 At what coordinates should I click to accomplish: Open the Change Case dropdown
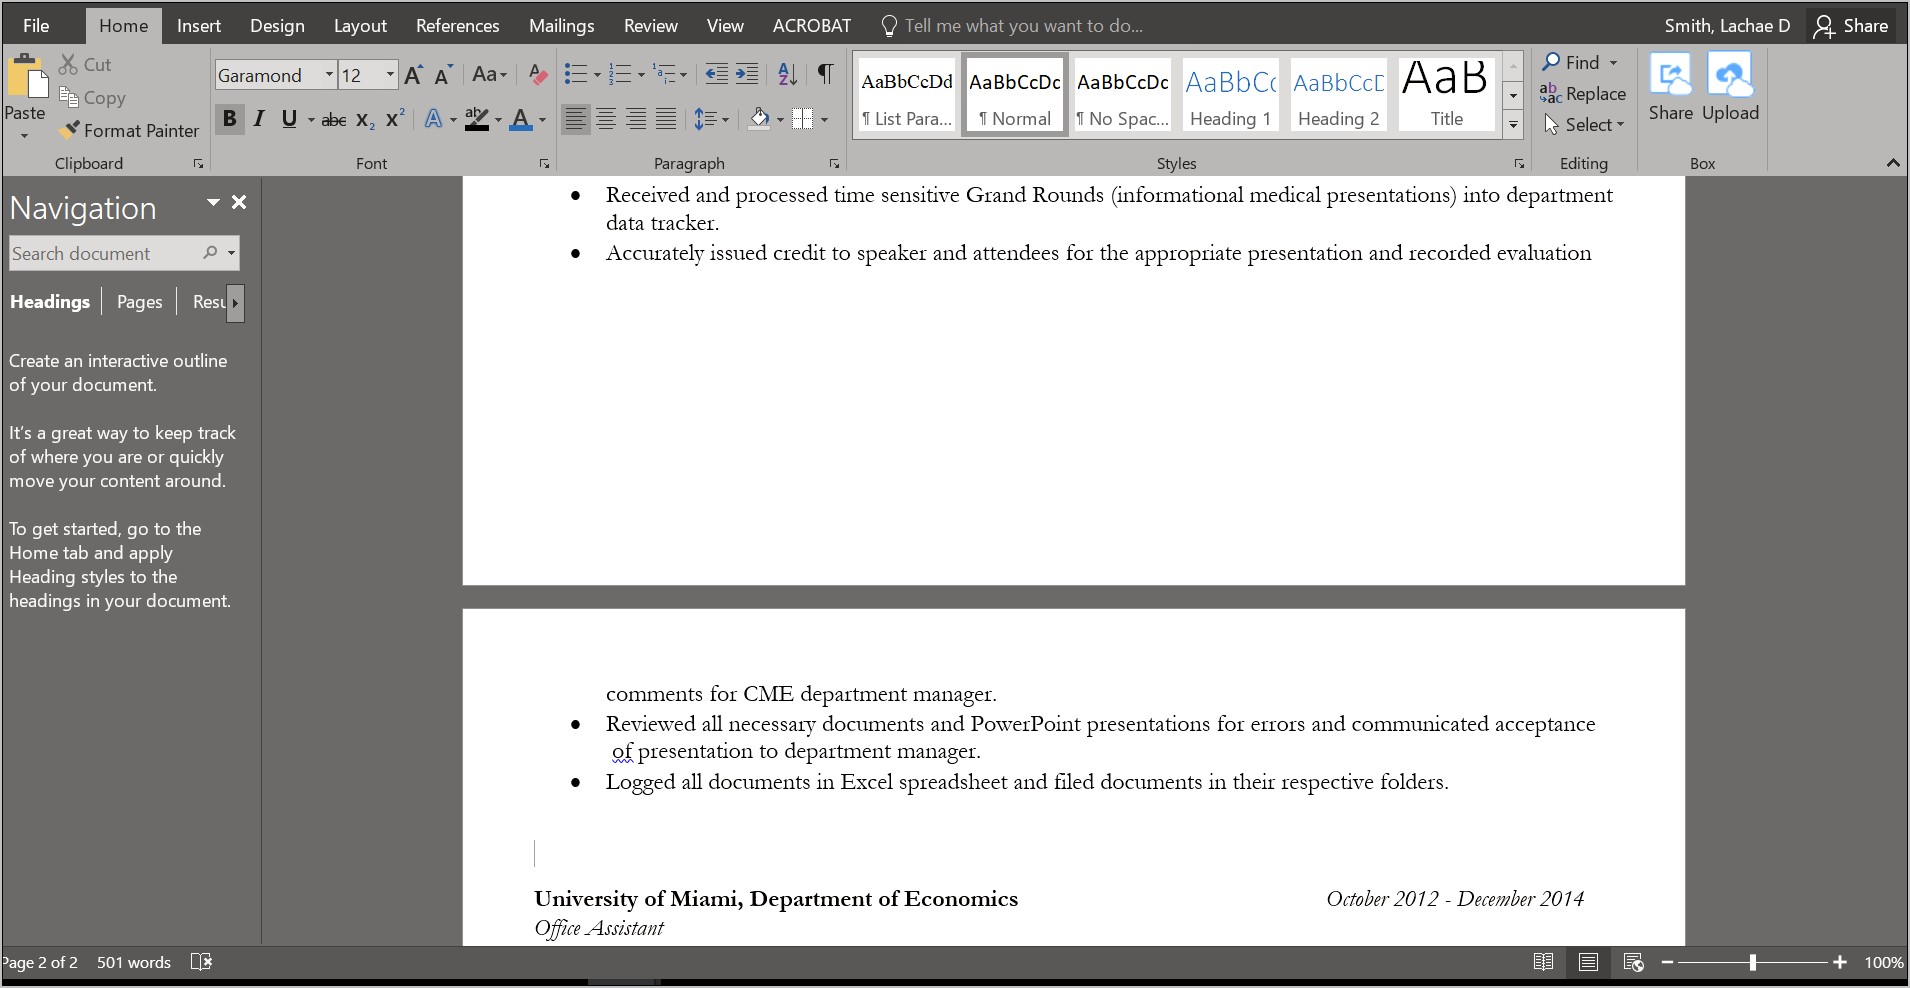pos(489,75)
